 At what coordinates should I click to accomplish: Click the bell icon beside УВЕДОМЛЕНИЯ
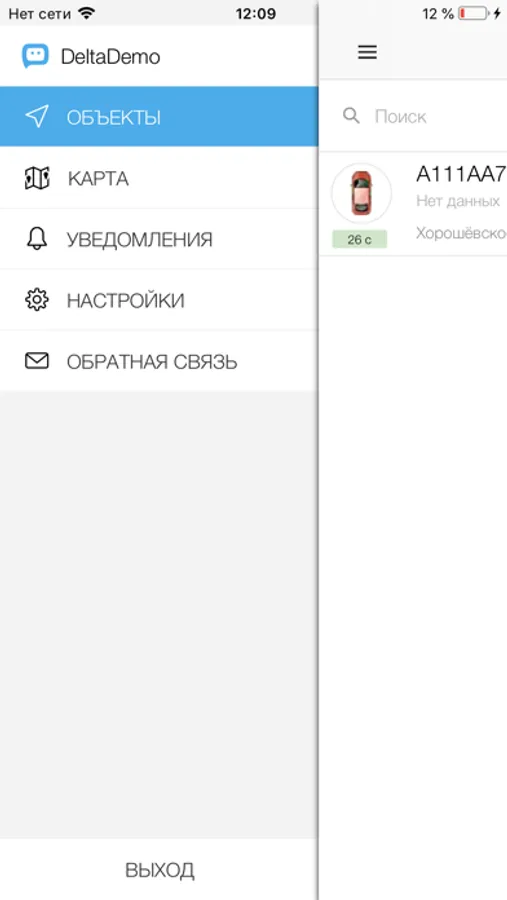[x=37, y=238]
